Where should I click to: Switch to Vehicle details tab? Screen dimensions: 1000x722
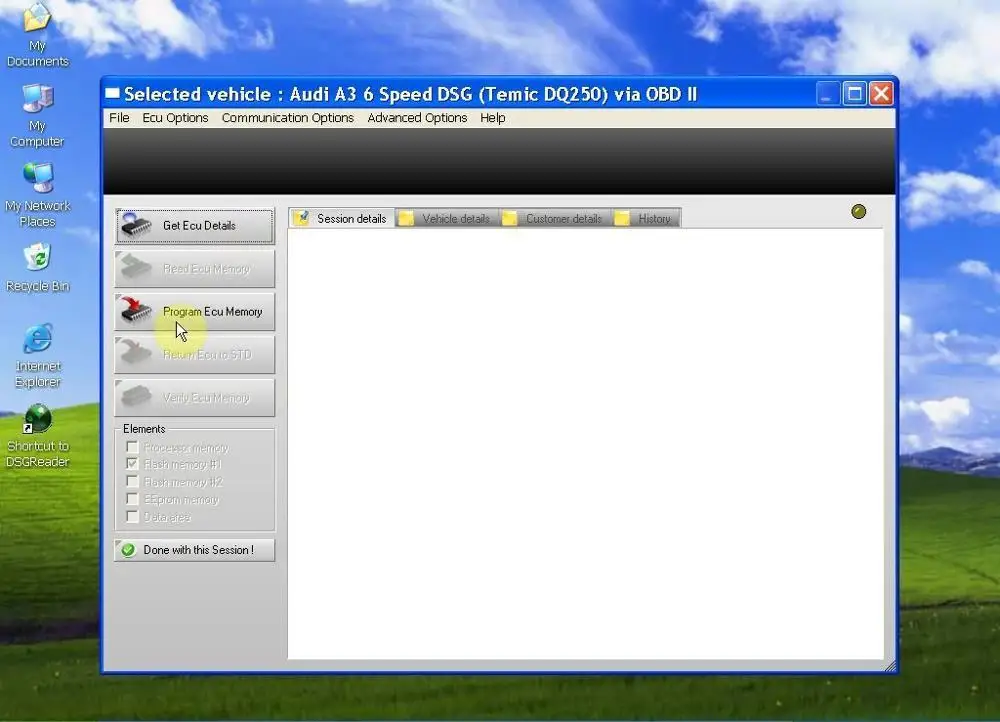[446, 219]
